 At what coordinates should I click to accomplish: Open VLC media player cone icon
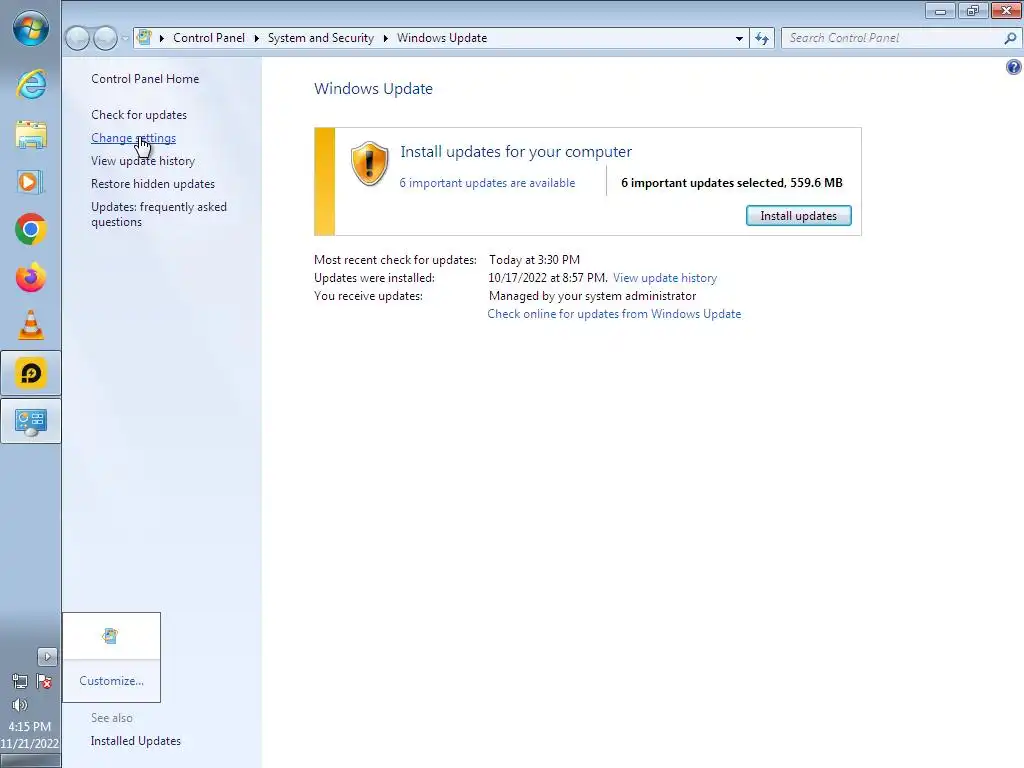(31, 325)
